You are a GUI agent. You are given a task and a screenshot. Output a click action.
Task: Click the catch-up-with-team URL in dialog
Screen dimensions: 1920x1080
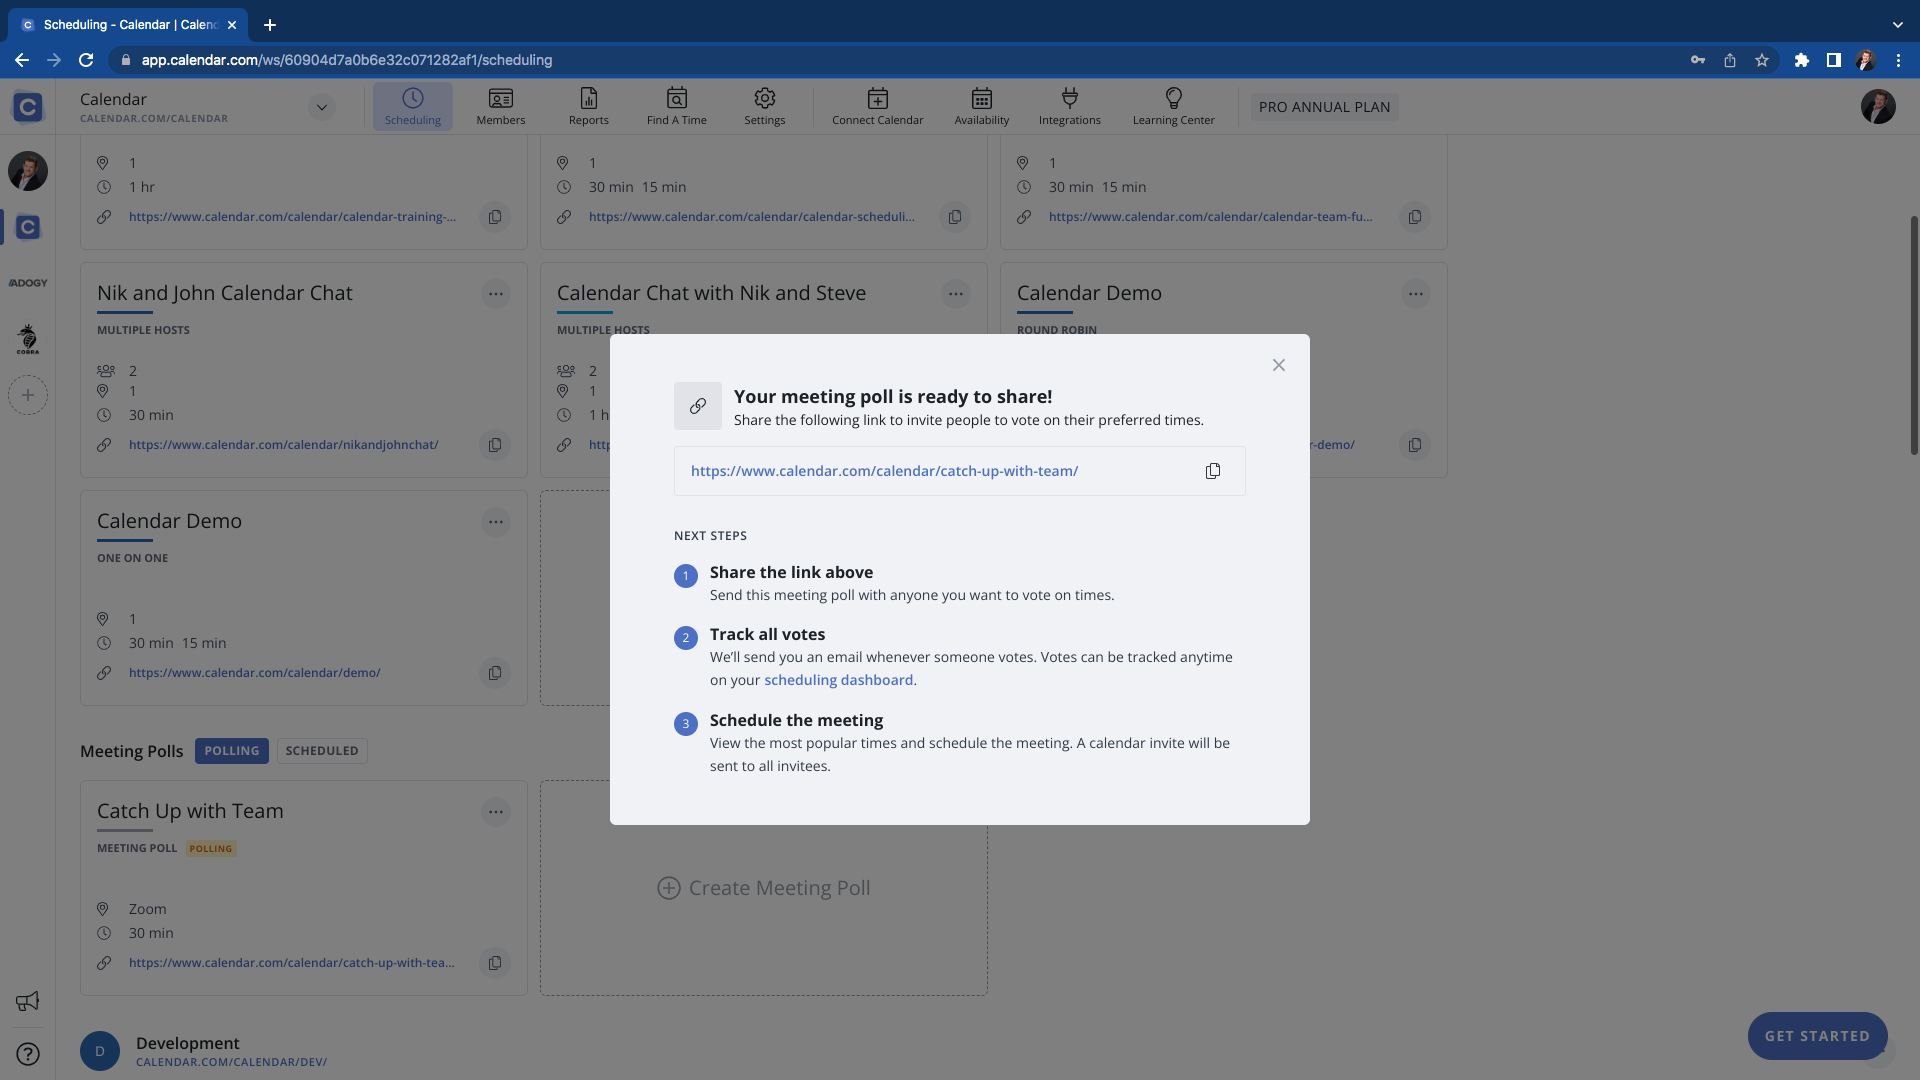click(x=884, y=471)
